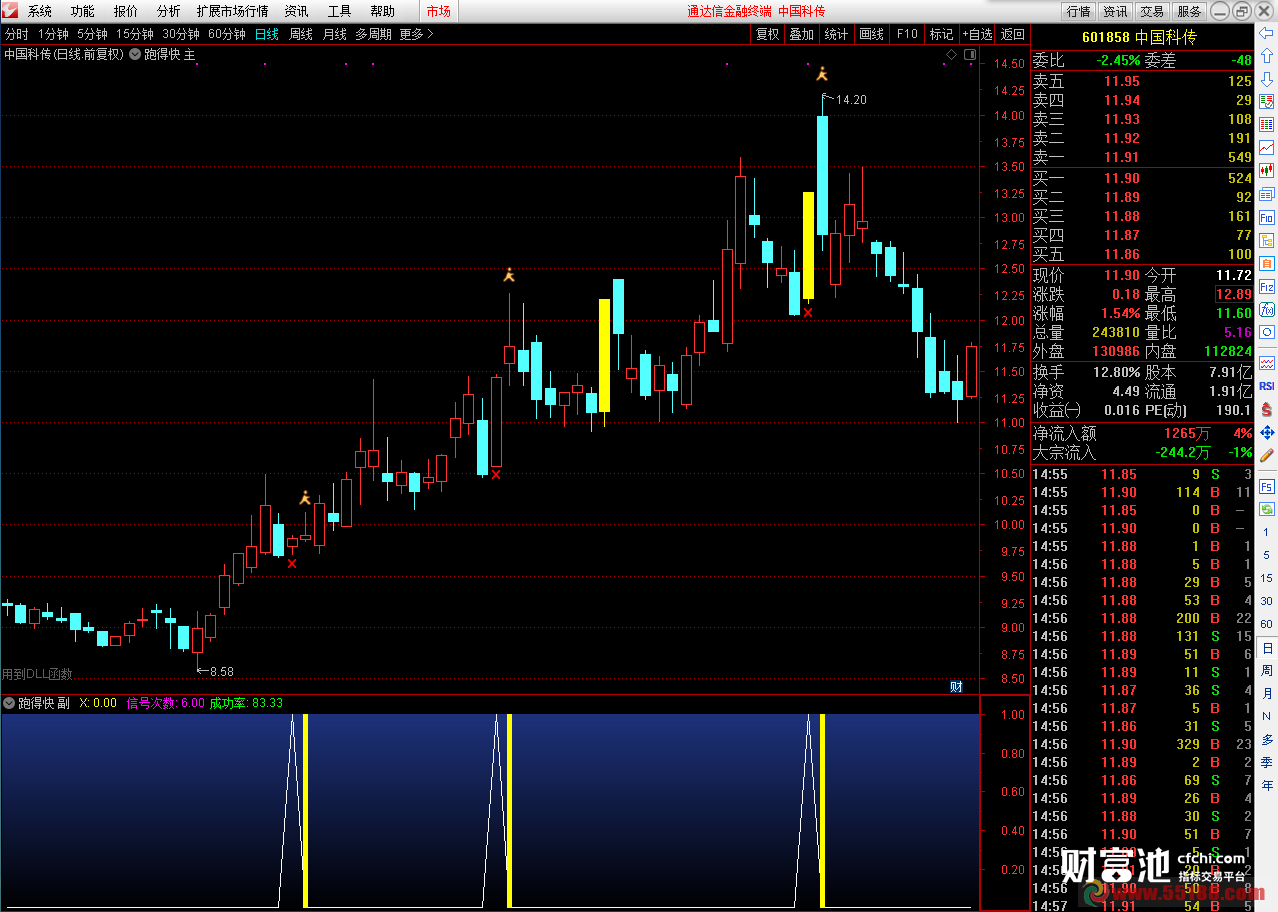Screen dimensions: 1278x912
Task: Open the 报价 menu
Action: 126,11
